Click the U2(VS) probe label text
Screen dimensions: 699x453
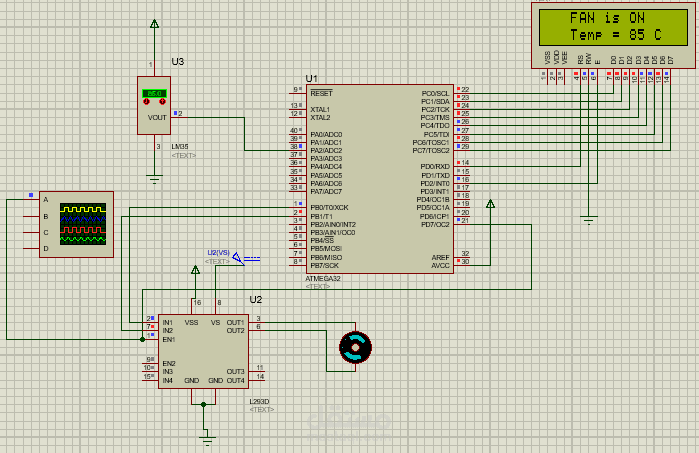(218, 253)
